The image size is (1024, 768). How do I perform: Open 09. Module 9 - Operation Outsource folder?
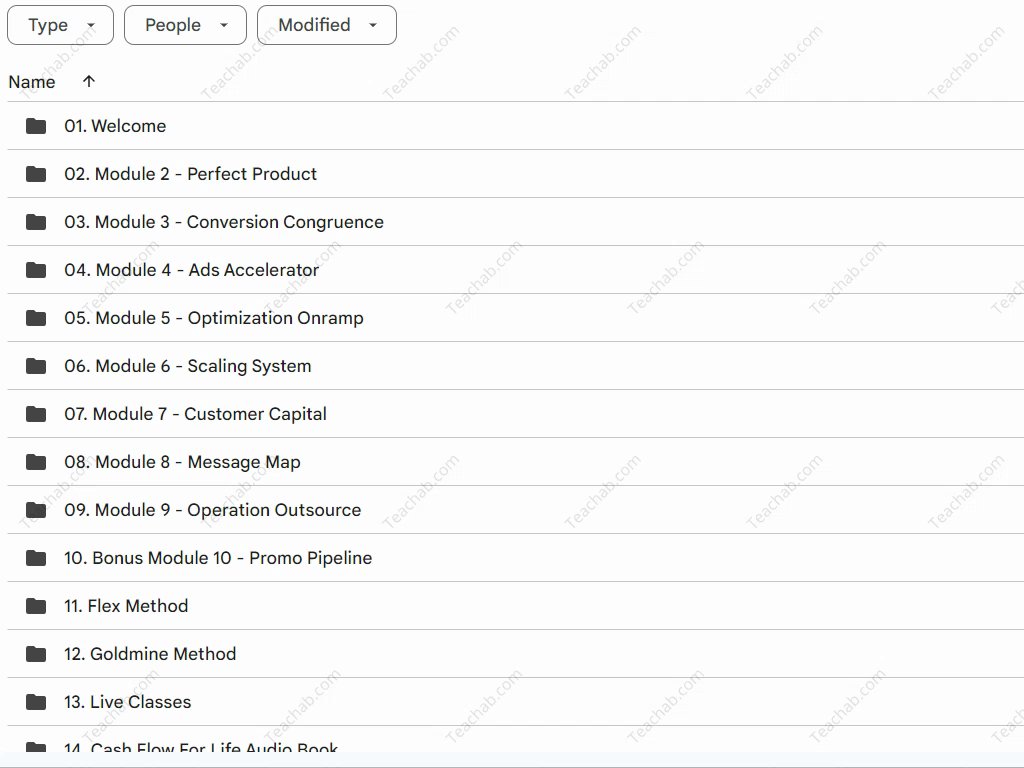(x=213, y=510)
